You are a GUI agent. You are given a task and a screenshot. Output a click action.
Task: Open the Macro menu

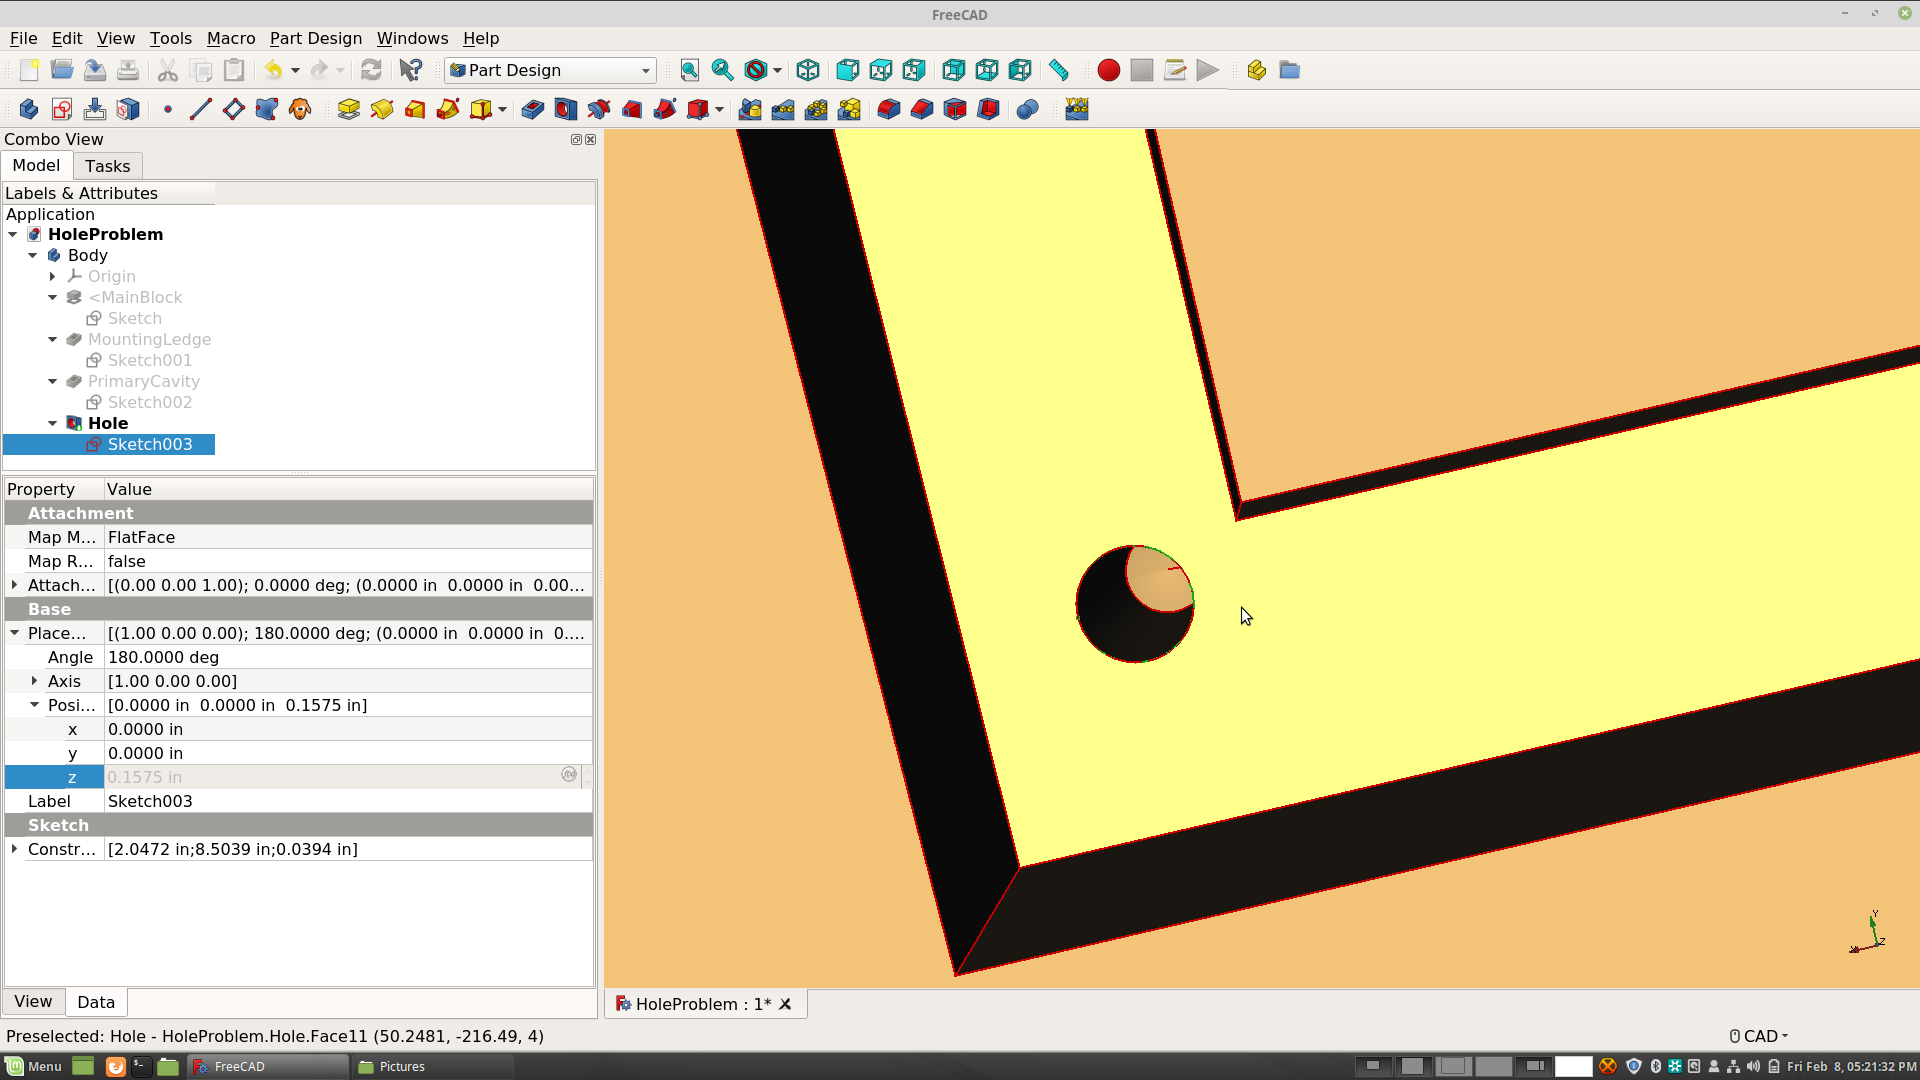point(231,38)
